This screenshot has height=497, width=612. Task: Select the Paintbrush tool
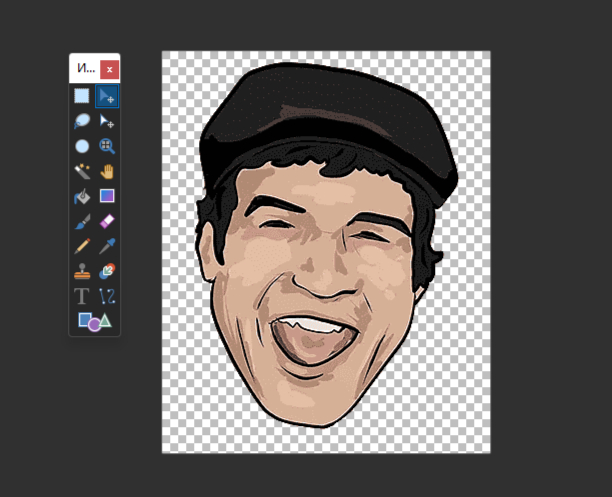pyautogui.click(x=82, y=221)
